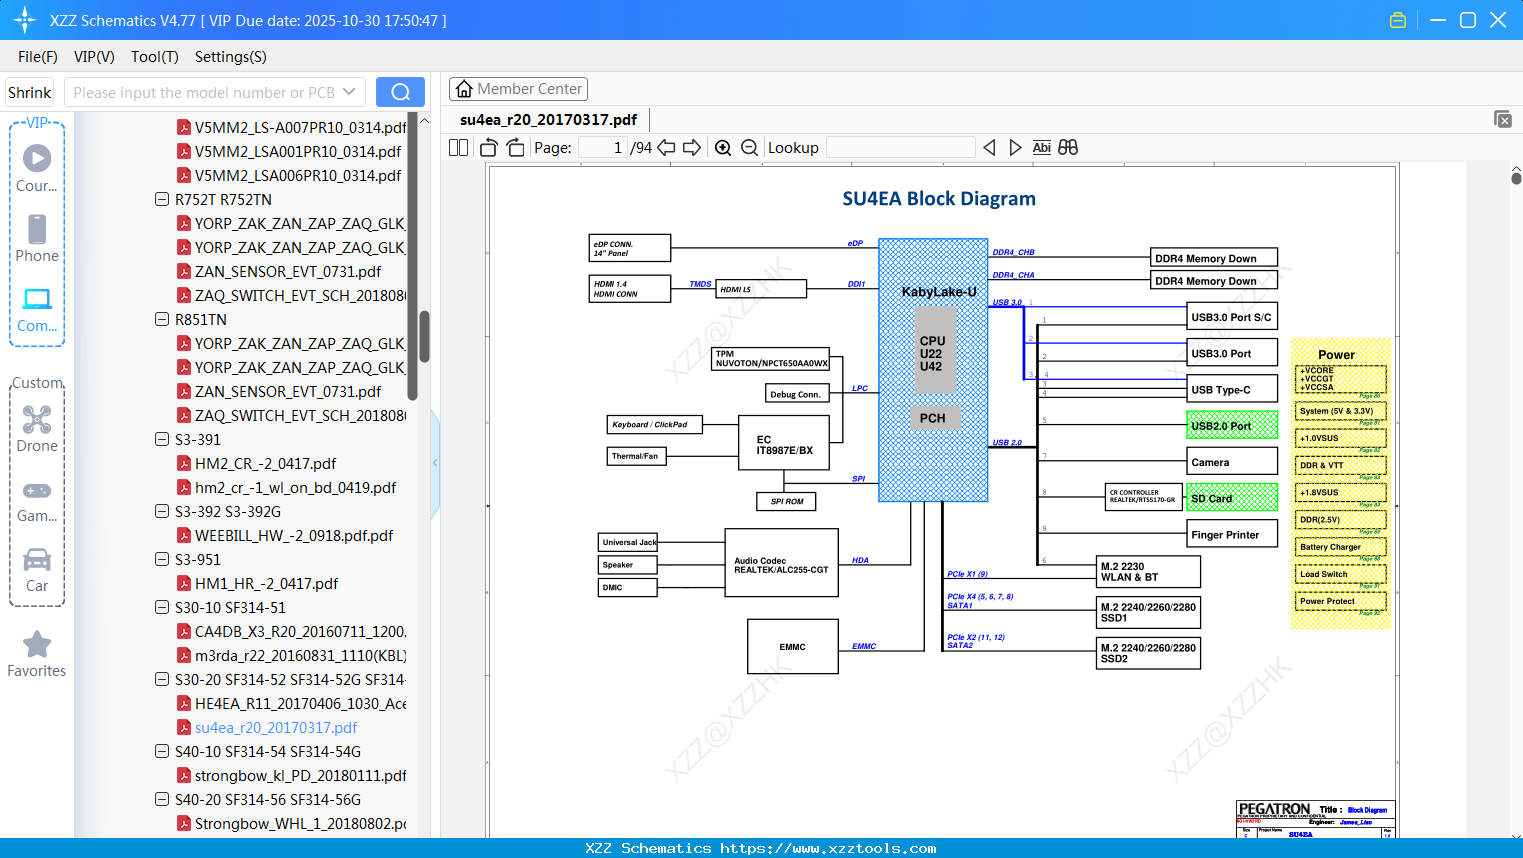Click the Member Center button

[x=518, y=89]
